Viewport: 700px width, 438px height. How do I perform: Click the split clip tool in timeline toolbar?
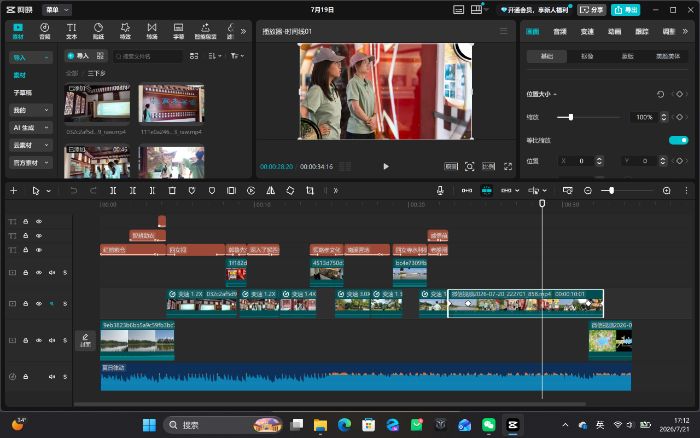point(113,191)
